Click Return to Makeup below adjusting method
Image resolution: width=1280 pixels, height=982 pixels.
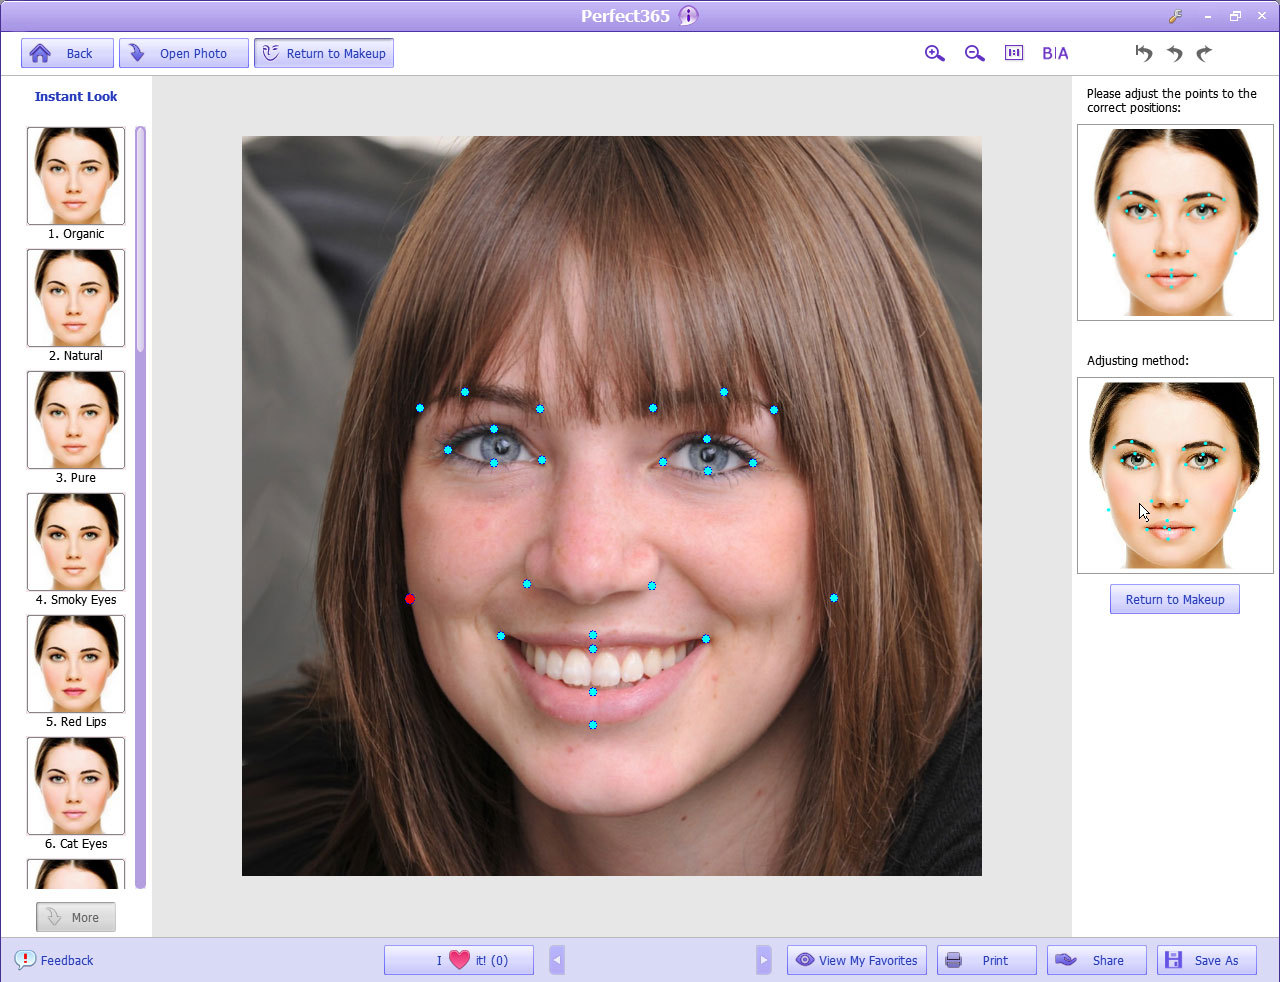click(x=1175, y=599)
